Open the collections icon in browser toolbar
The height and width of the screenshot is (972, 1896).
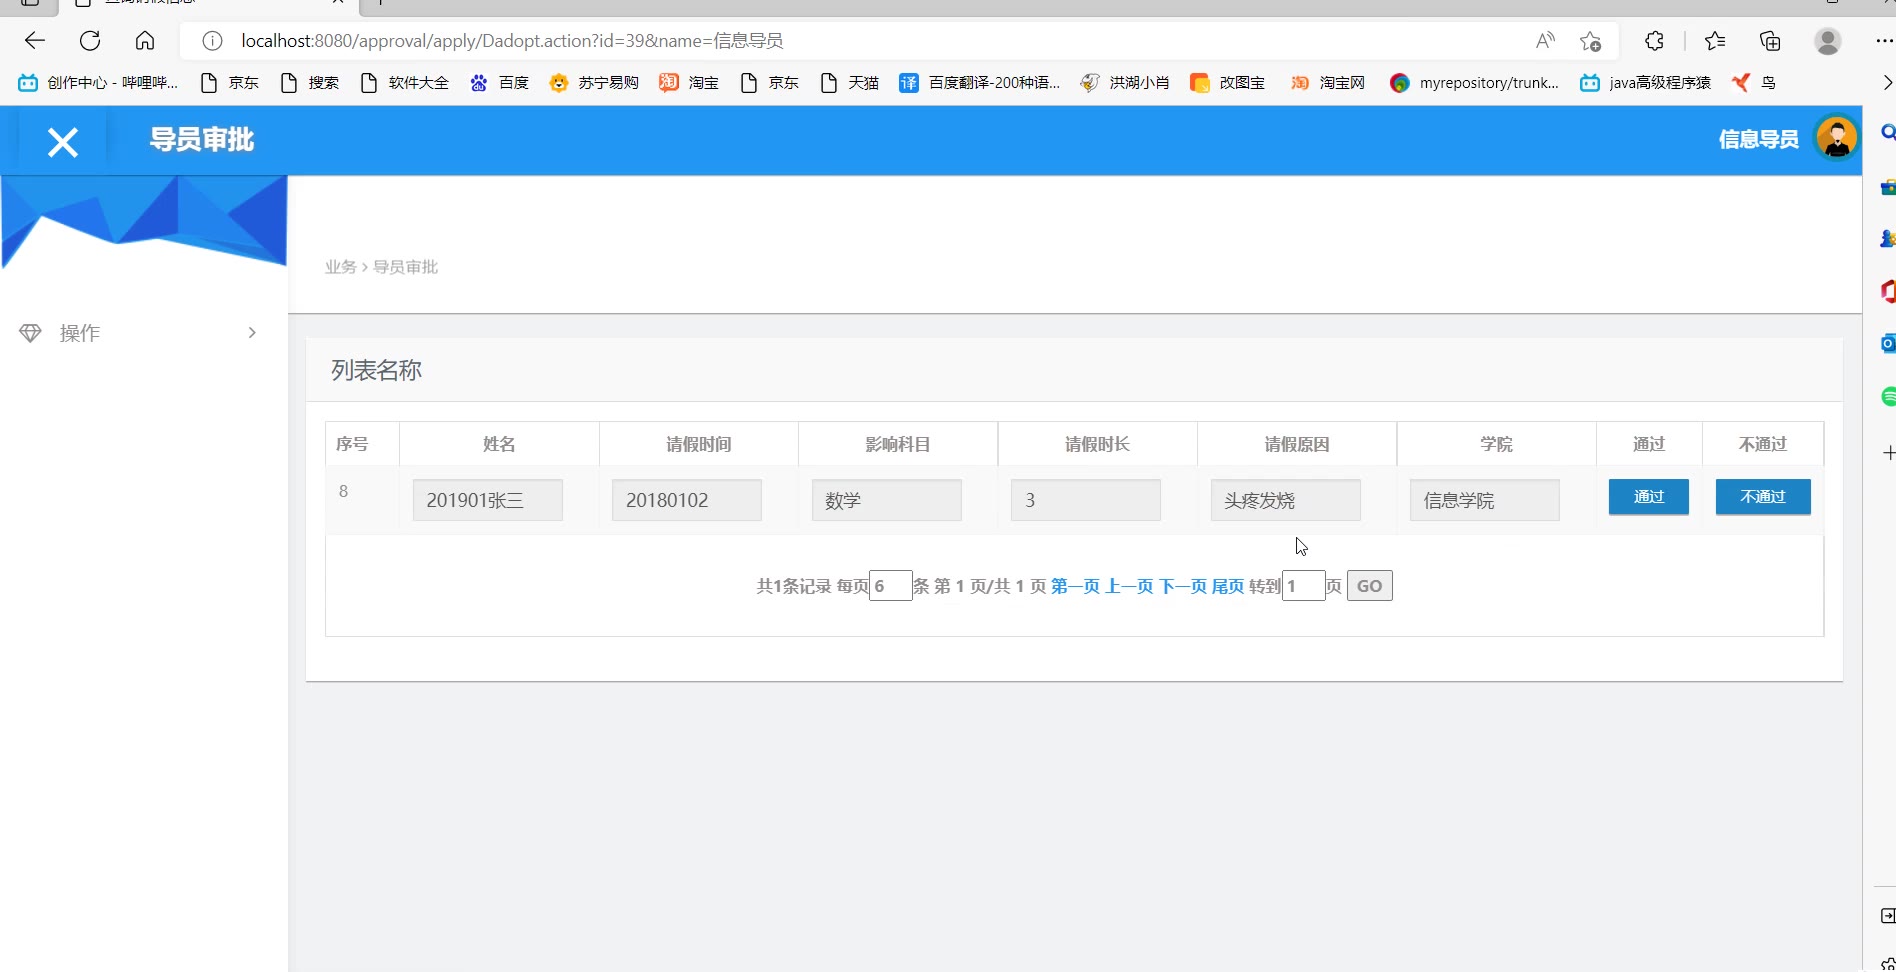pyautogui.click(x=1770, y=41)
